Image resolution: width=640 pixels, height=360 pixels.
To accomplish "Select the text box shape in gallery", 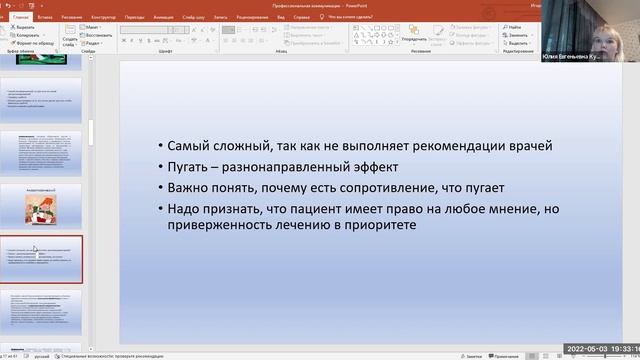I will coord(356,28).
